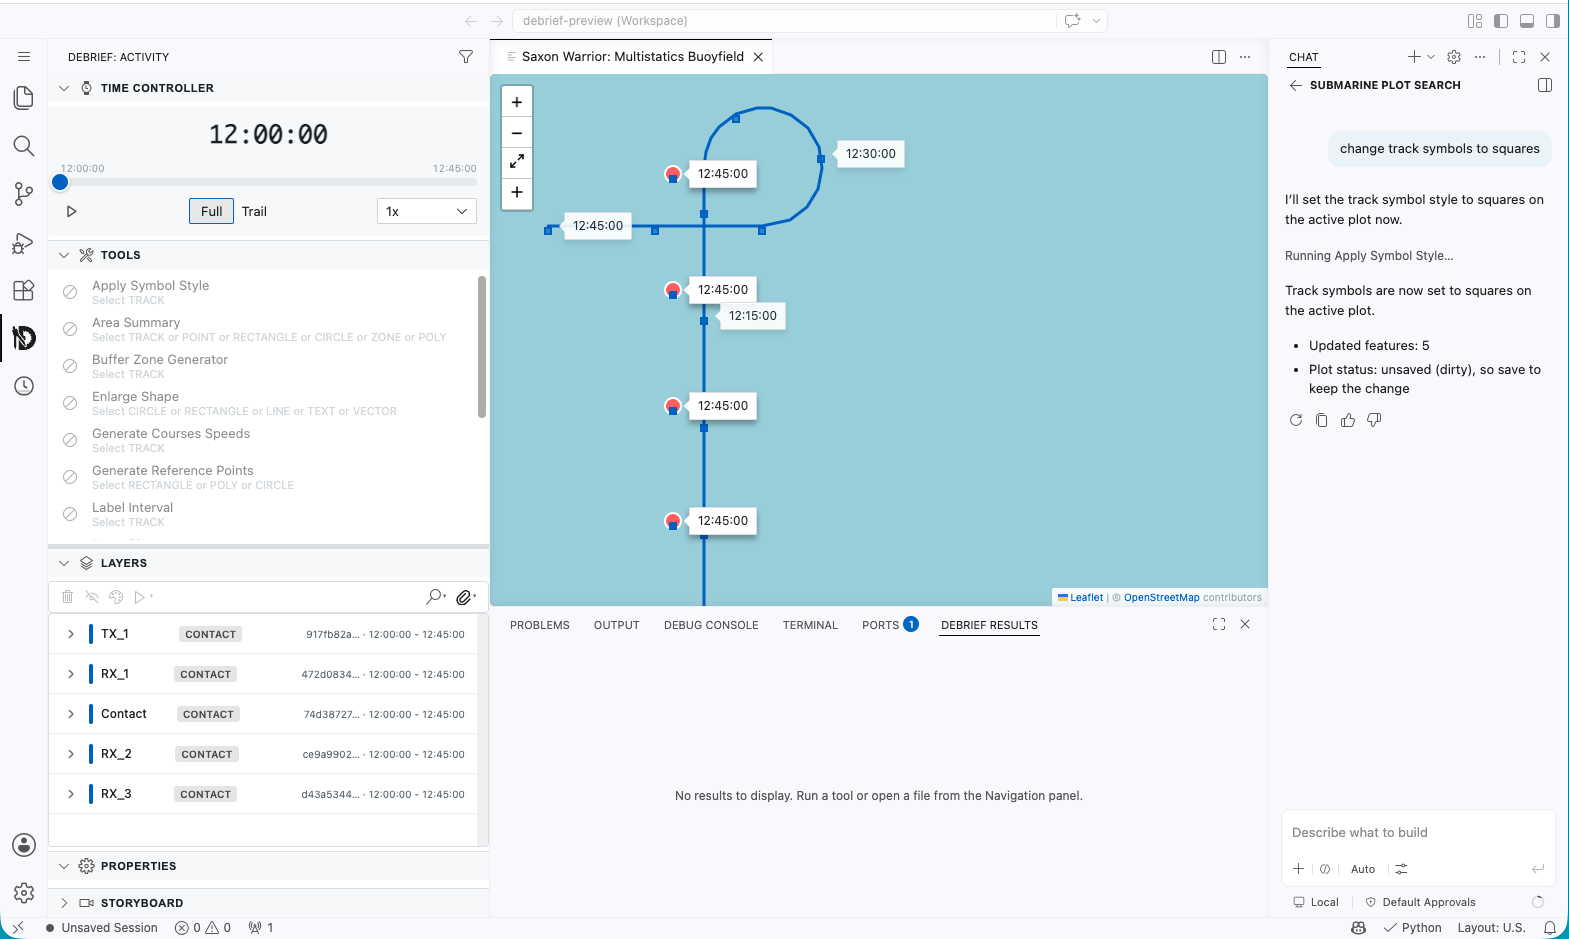The image size is (1569, 939).
Task: Open the layer color palette icon
Action: (116, 597)
